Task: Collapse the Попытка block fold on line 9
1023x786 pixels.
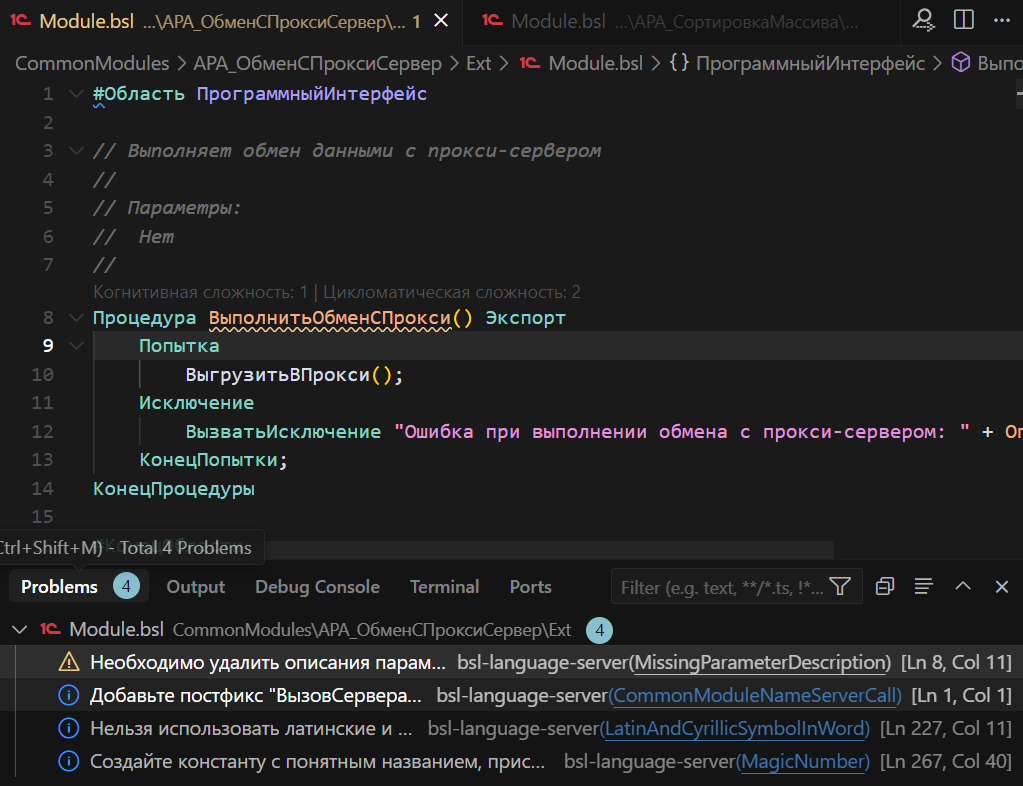Action: [x=74, y=345]
